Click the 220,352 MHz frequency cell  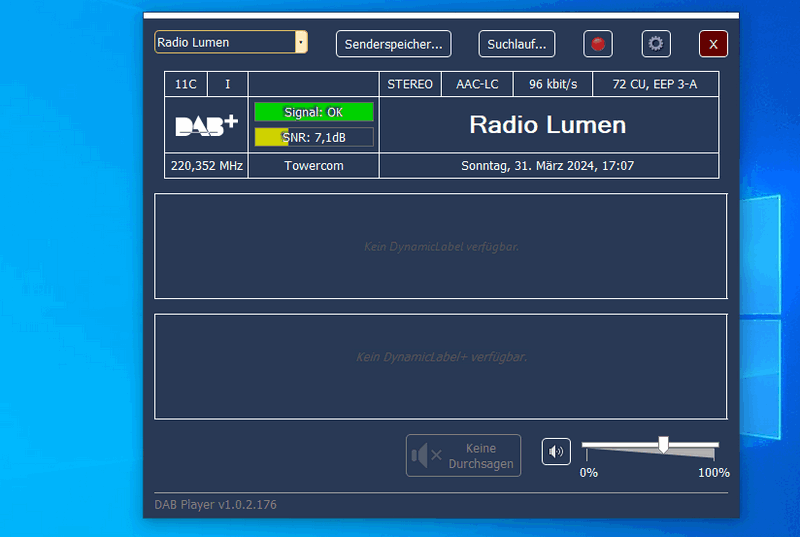coord(207,166)
